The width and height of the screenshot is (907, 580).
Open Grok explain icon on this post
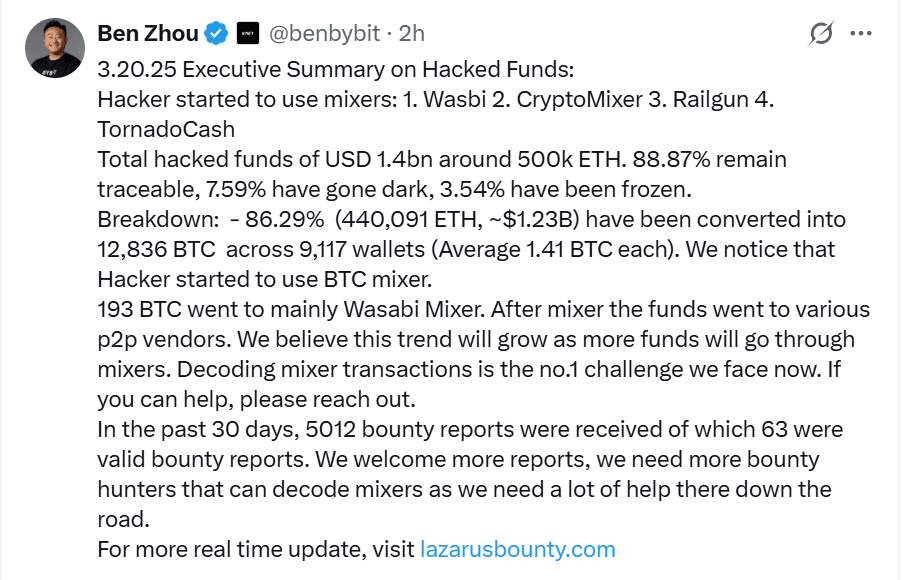[x=821, y=34]
